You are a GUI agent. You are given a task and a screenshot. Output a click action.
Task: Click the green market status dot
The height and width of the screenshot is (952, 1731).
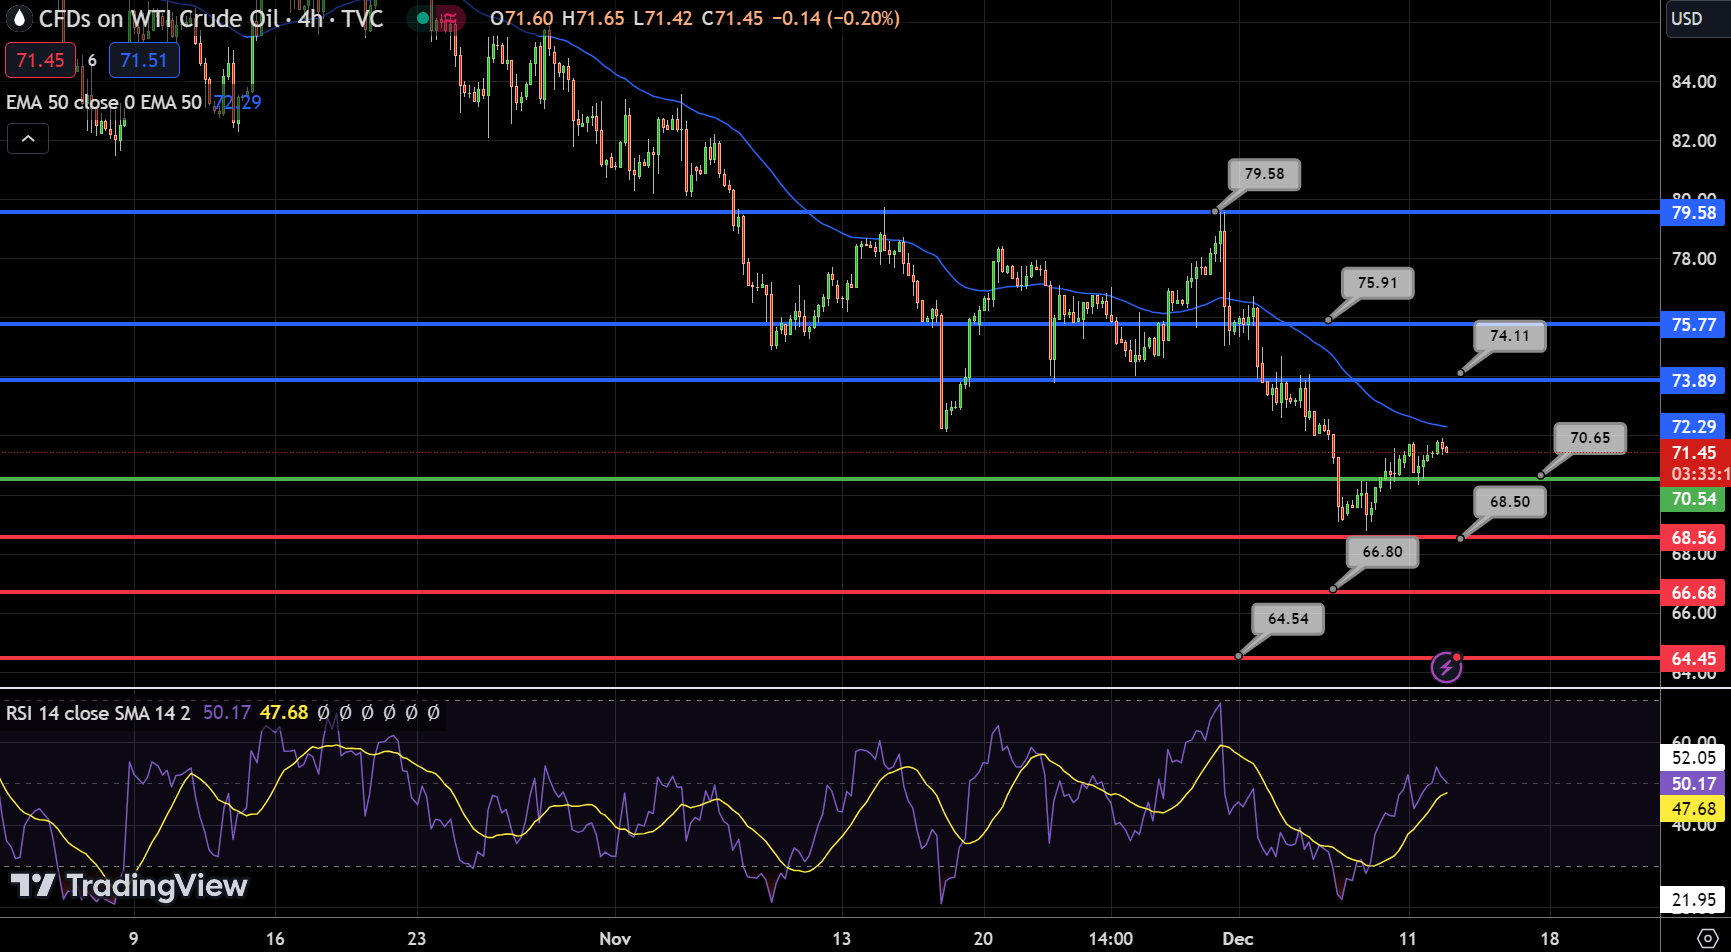(423, 18)
